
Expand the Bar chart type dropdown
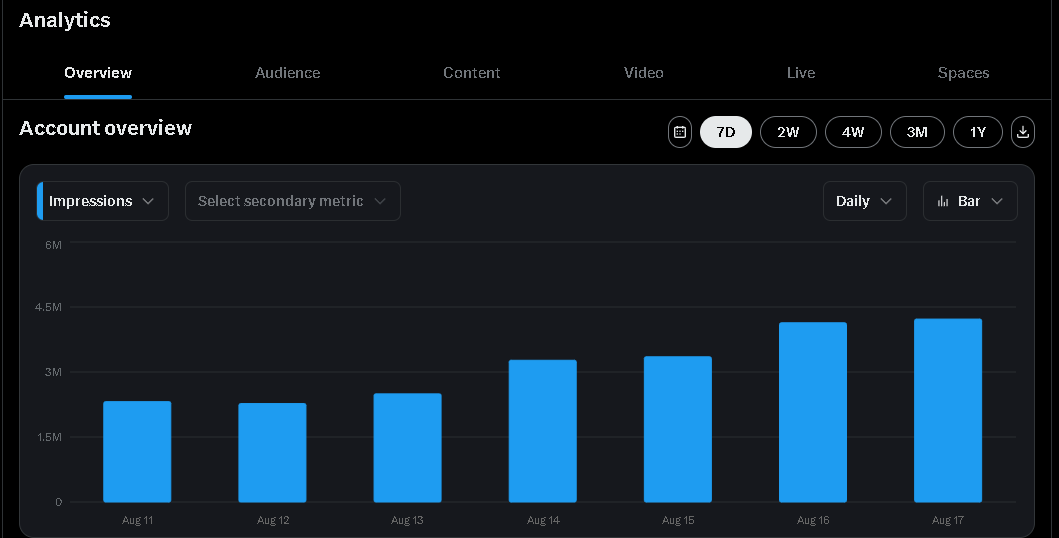tap(970, 201)
